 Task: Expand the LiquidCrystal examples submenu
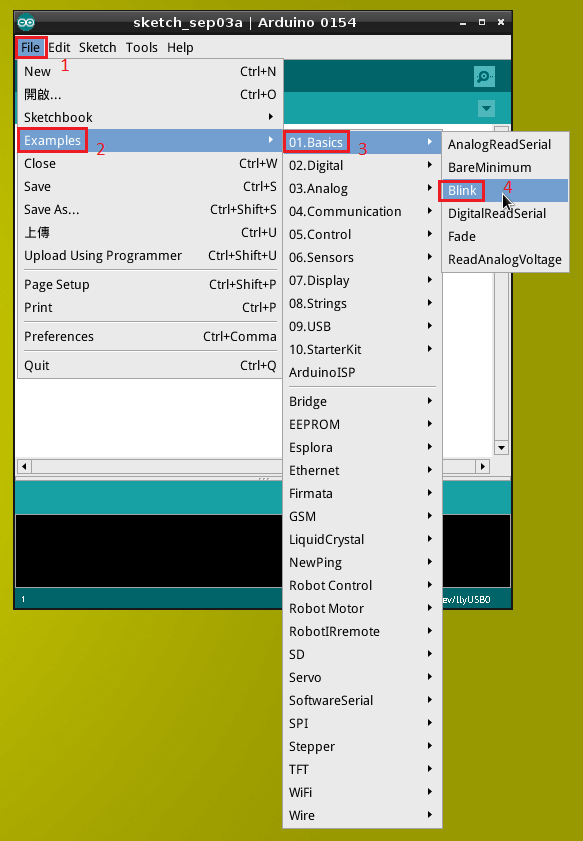coord(362,540)
